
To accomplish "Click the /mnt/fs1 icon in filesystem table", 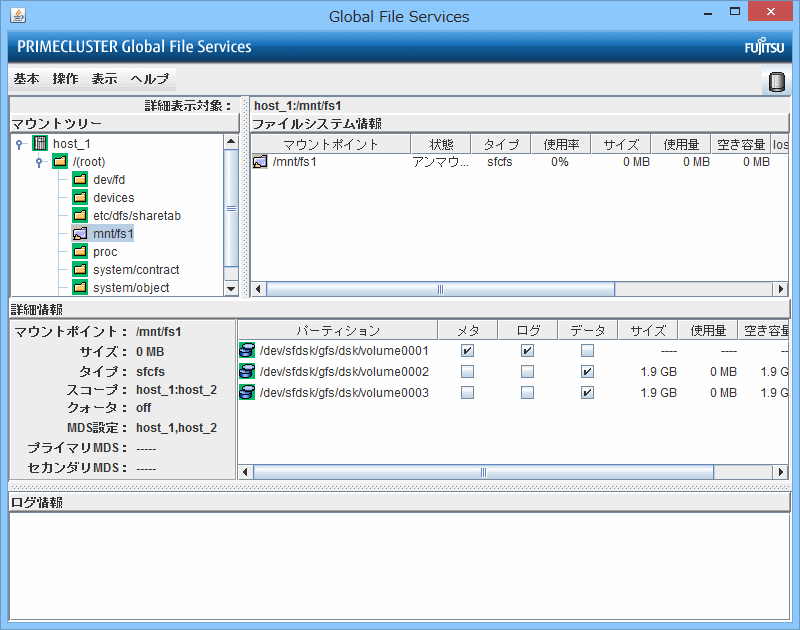I will [260, 162].
